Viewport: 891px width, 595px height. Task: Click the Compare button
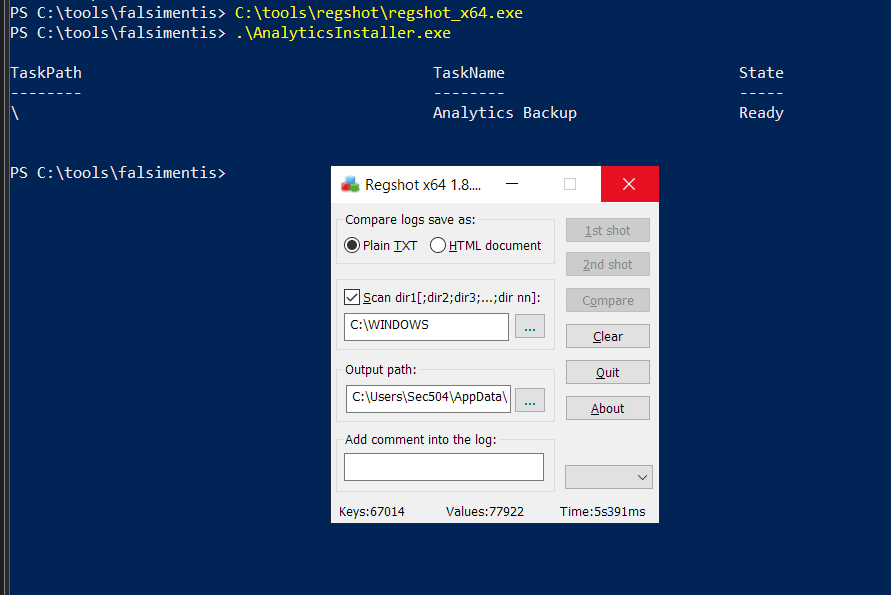pyautogui.click(x=607, y=300)
